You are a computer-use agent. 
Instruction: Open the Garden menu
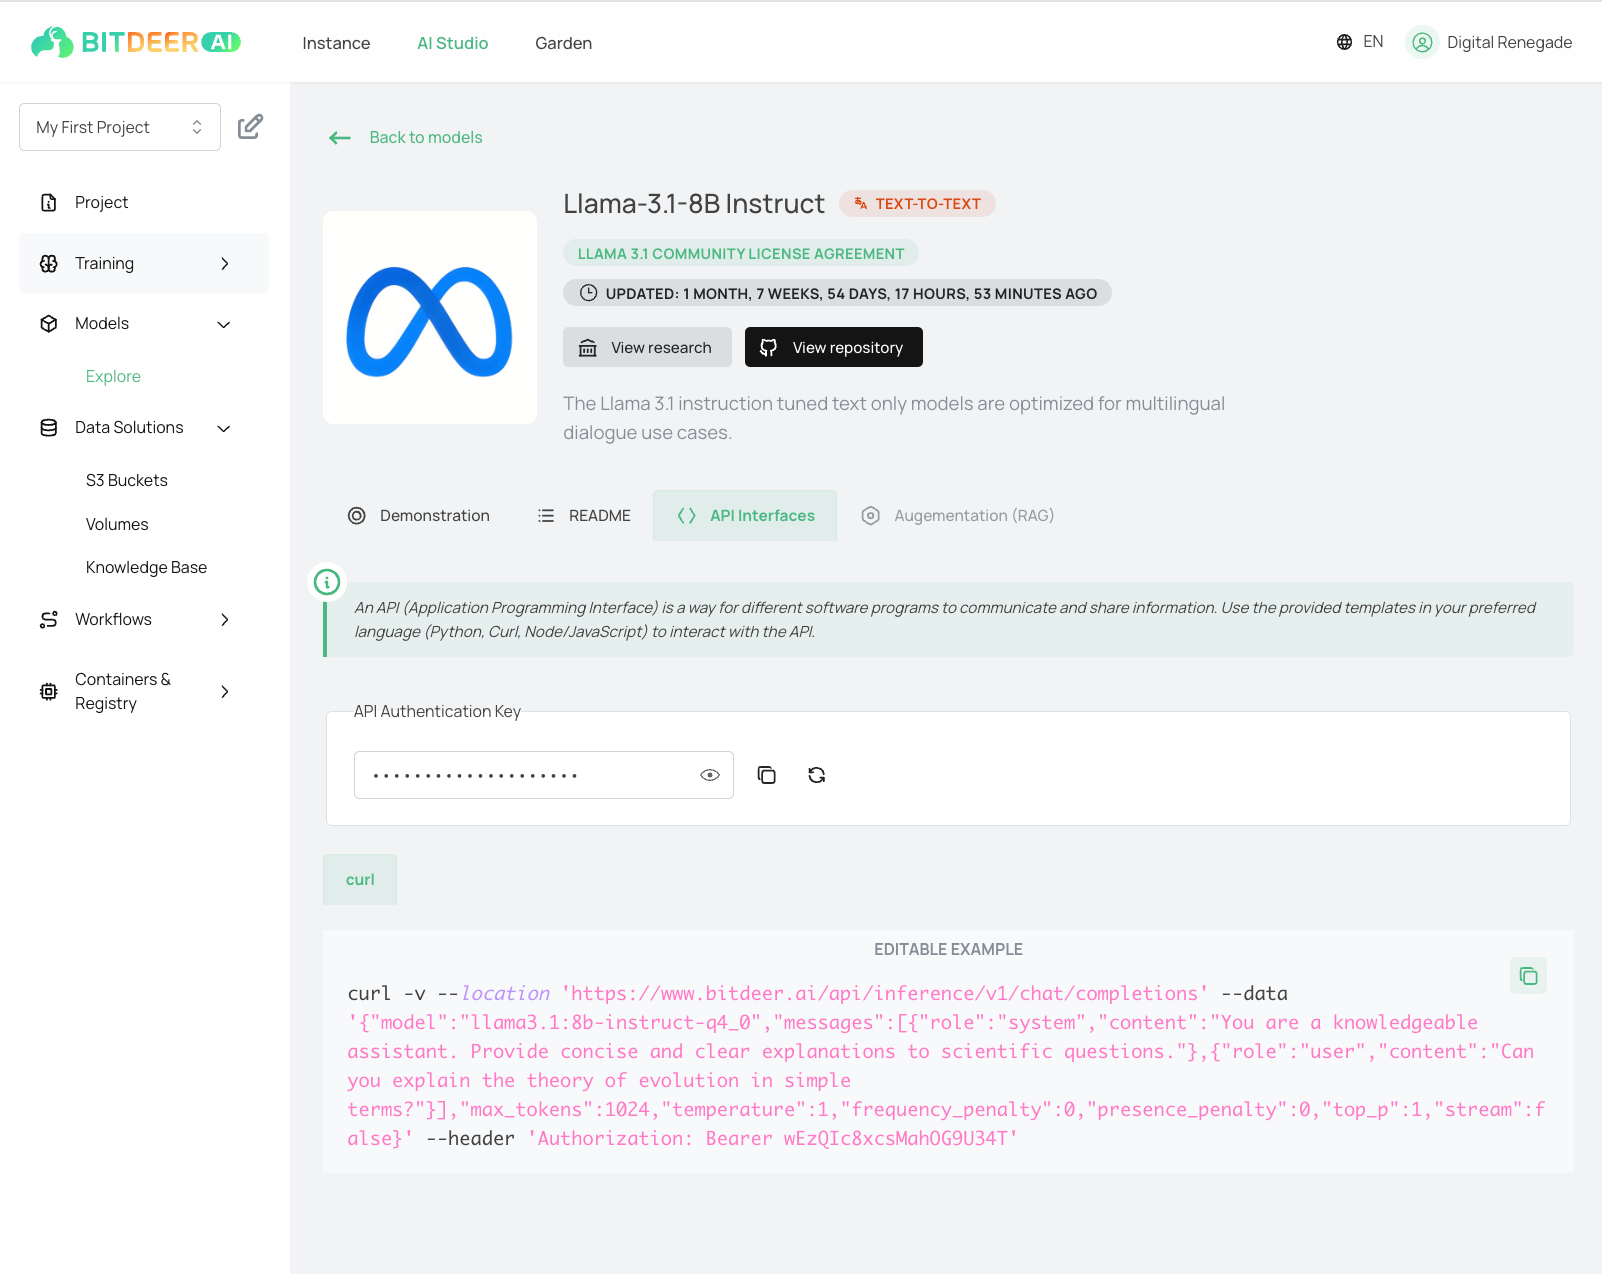point(563,43)
